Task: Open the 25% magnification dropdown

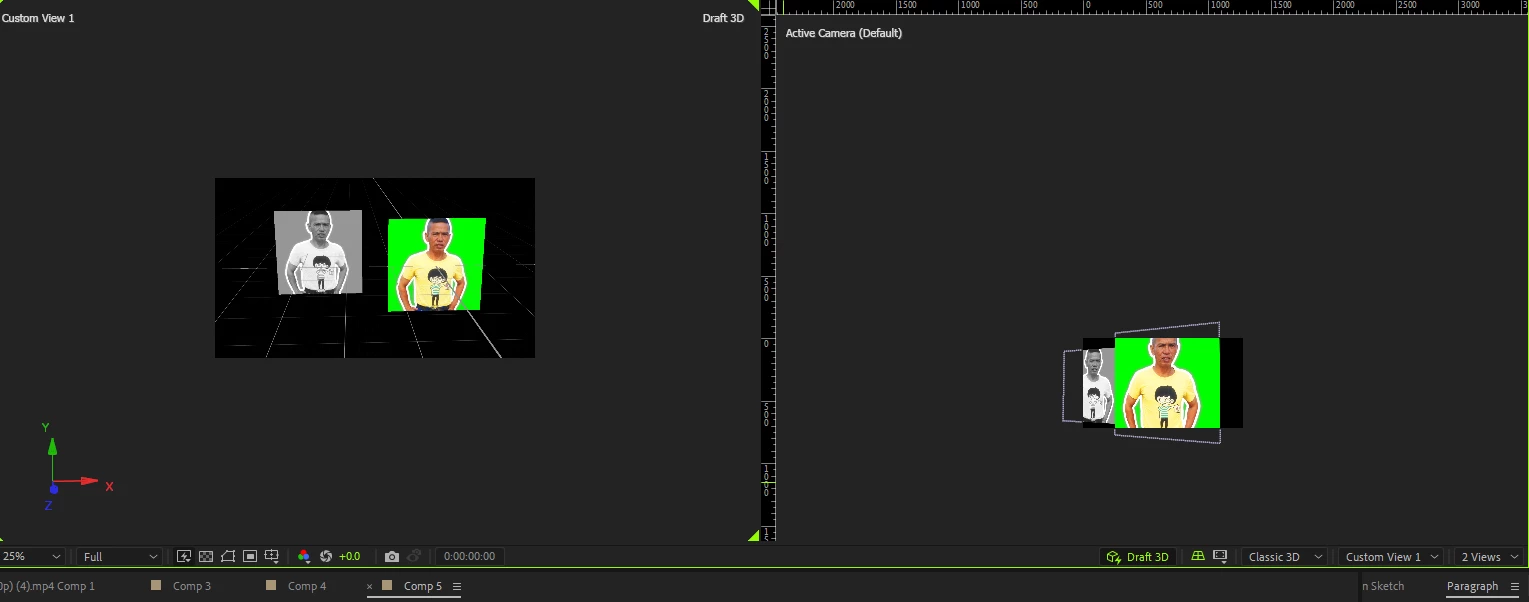Action: pyautogui.click(x=31, y=557)
